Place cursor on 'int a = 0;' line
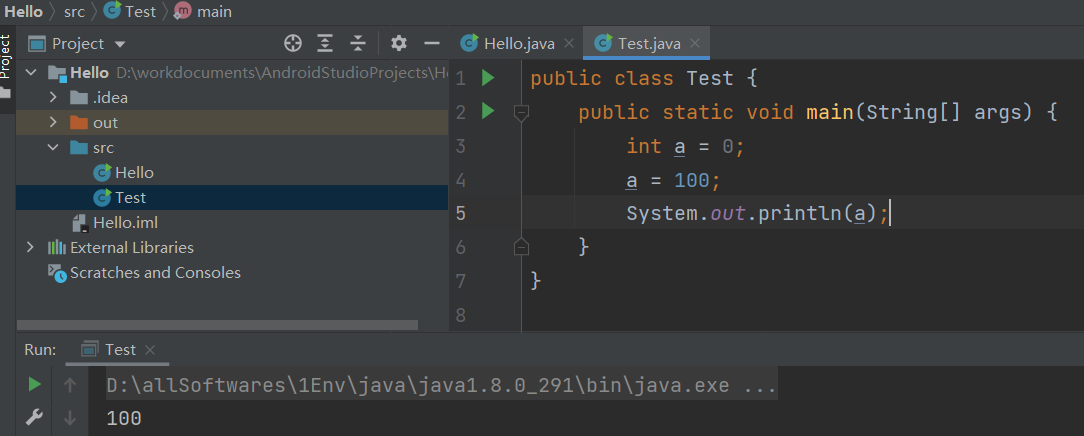 click(685, 146)
